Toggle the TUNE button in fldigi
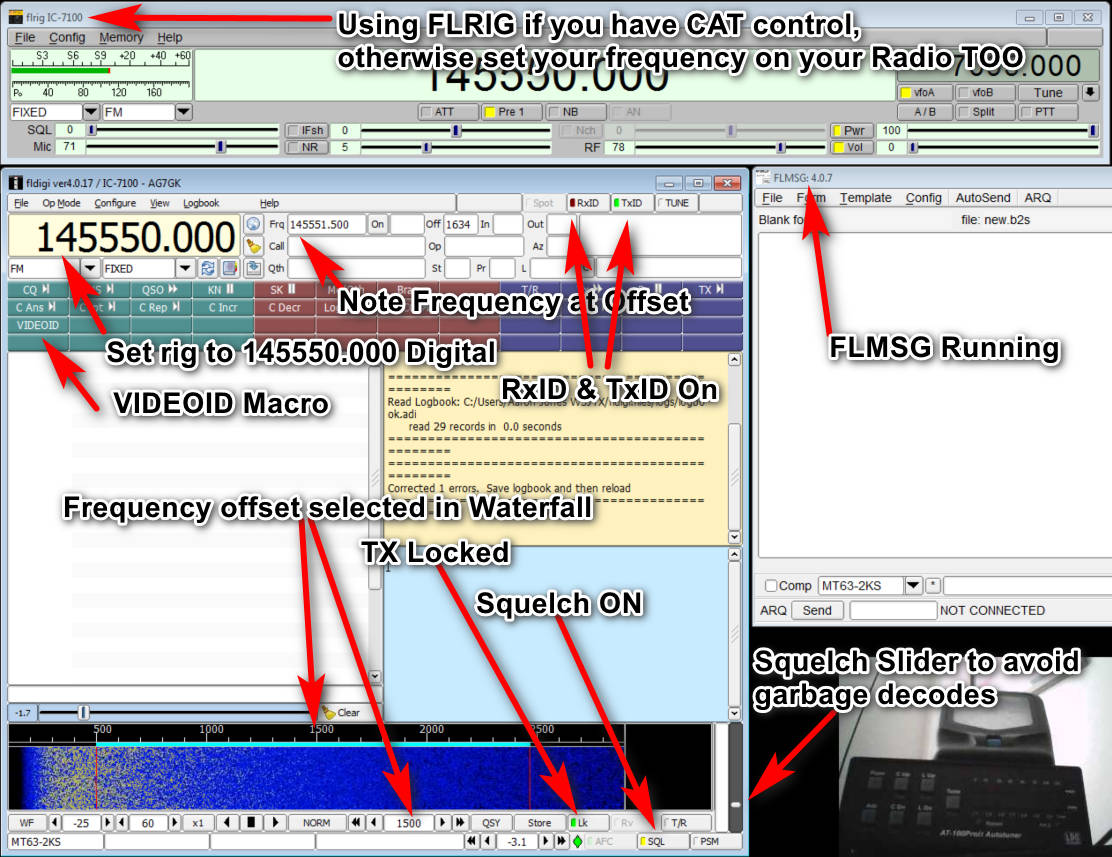 674,203
